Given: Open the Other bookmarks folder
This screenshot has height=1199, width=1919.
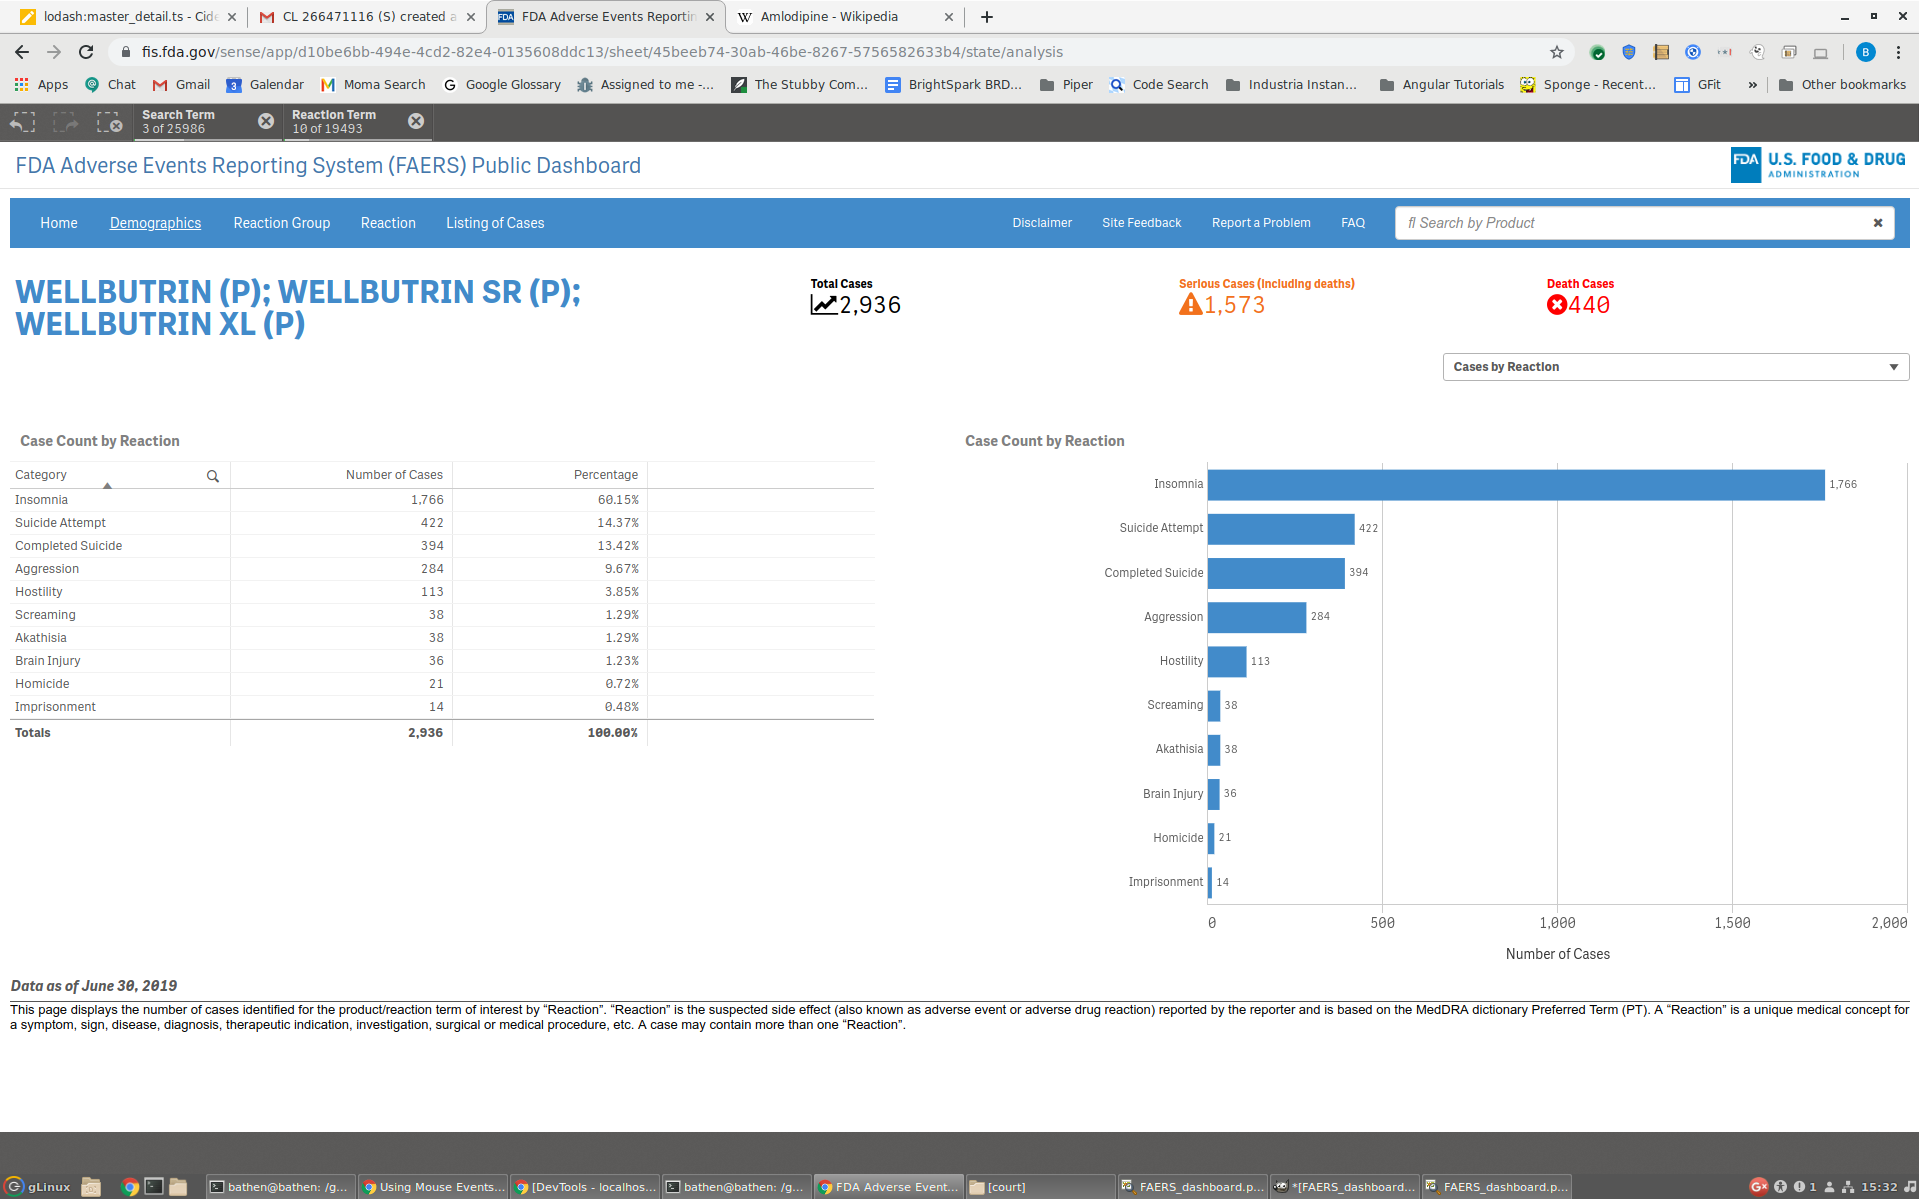Looking at the screenshot, I should (1842, 85).
